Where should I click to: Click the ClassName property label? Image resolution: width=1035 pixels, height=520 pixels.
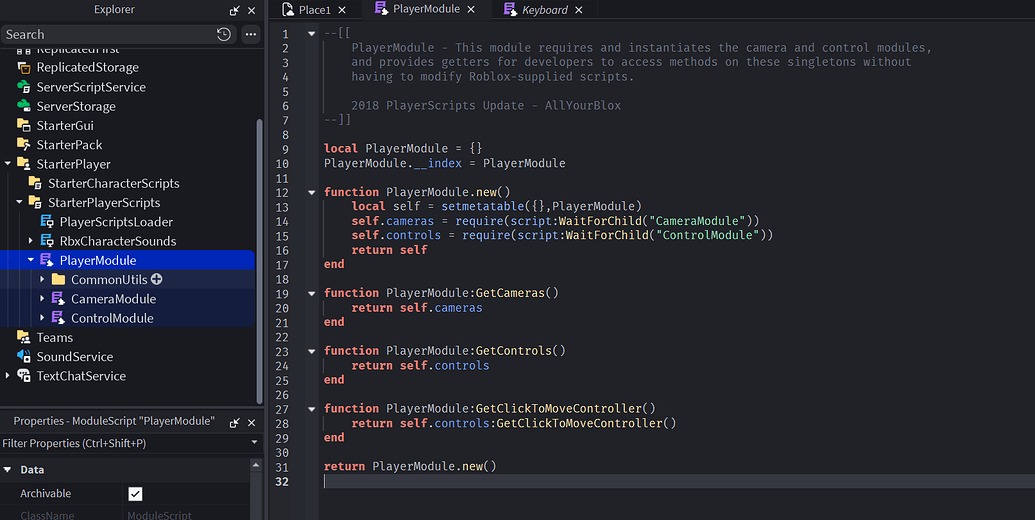[47, 515]
